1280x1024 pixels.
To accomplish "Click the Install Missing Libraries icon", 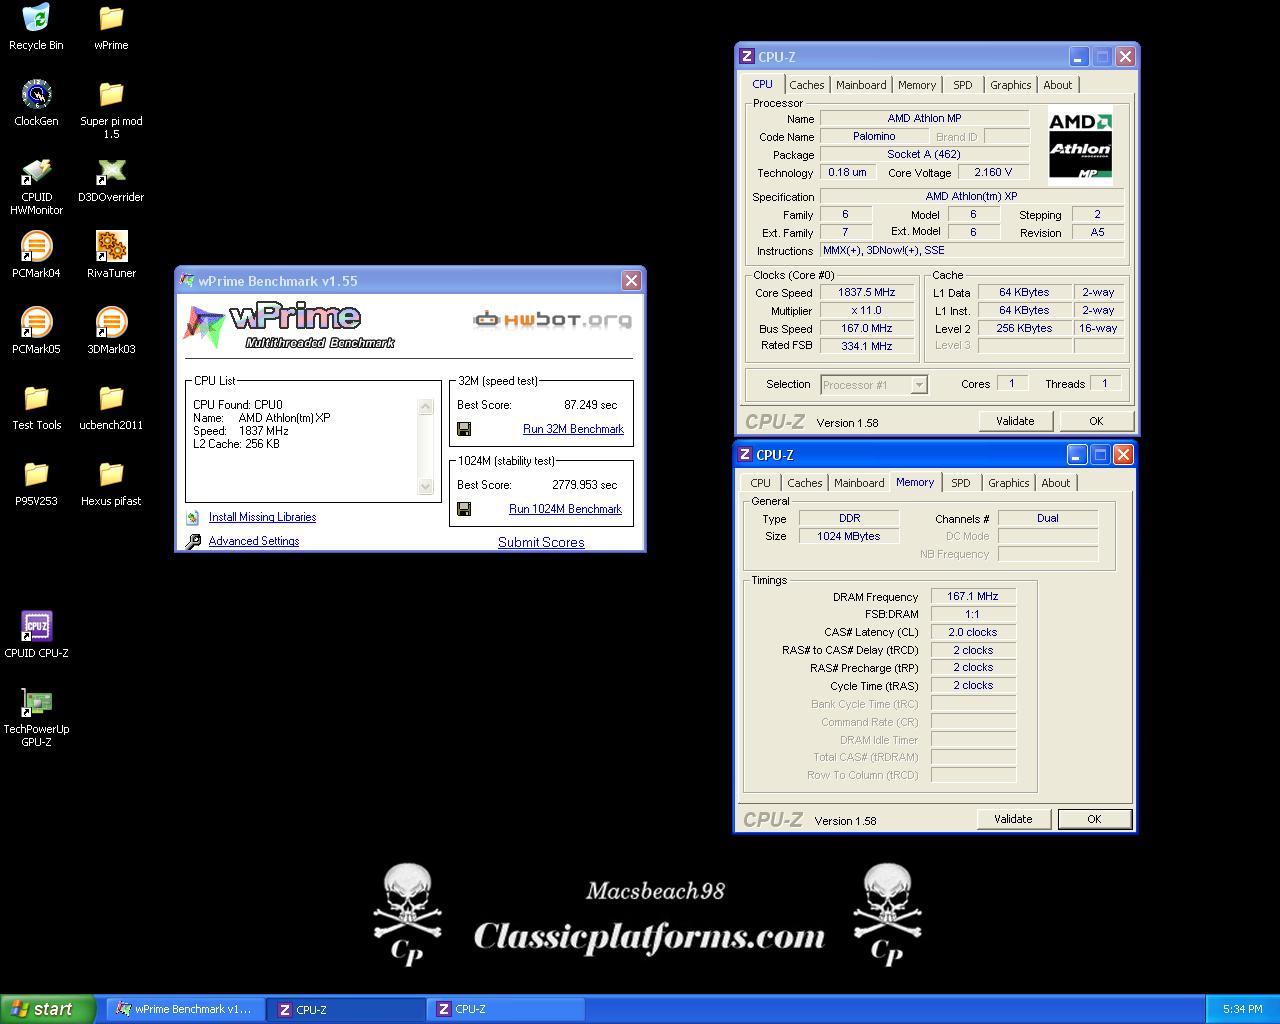I will [193, 517].
